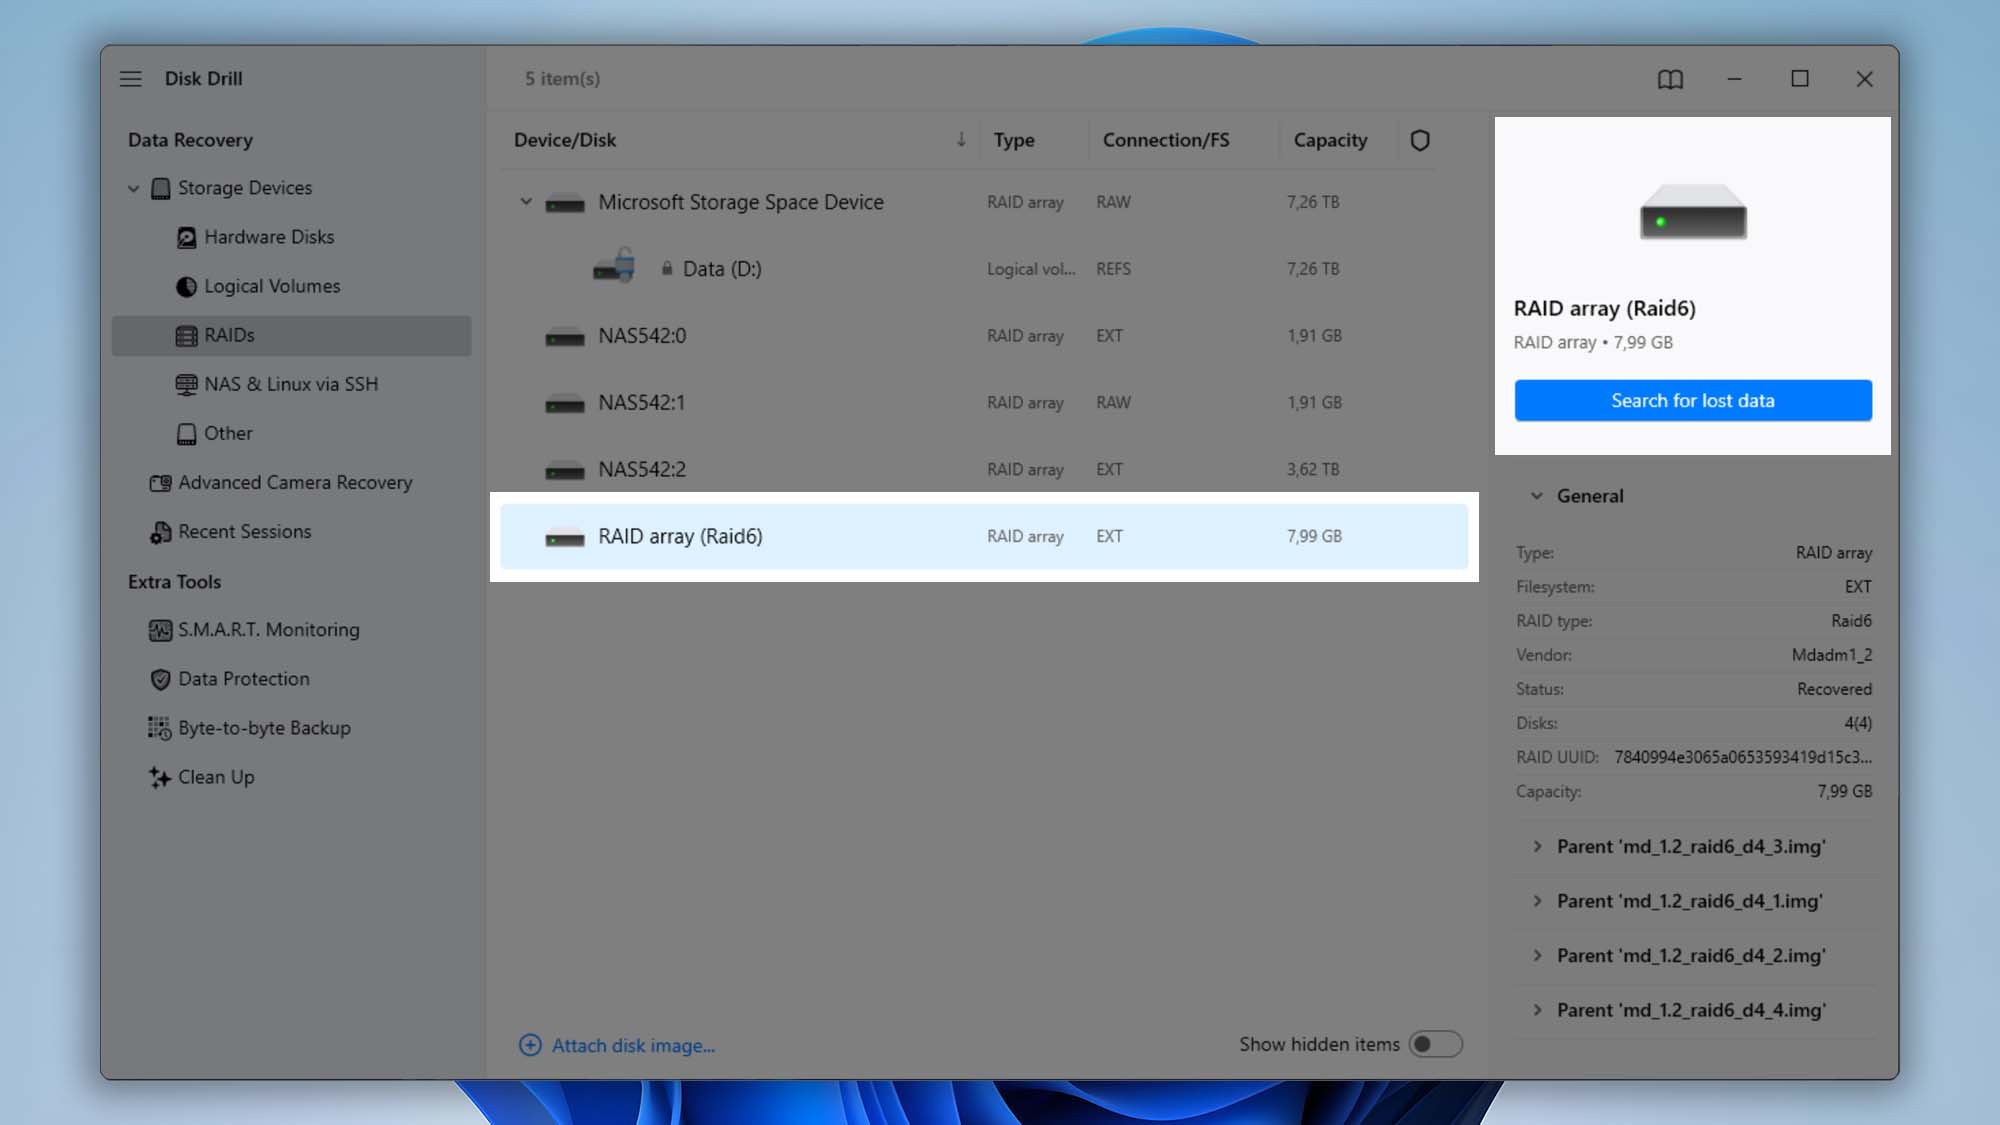Select Logical Volumes in sidebar
Screen dimensions: 2000x1125
click(x=291, y=286)
